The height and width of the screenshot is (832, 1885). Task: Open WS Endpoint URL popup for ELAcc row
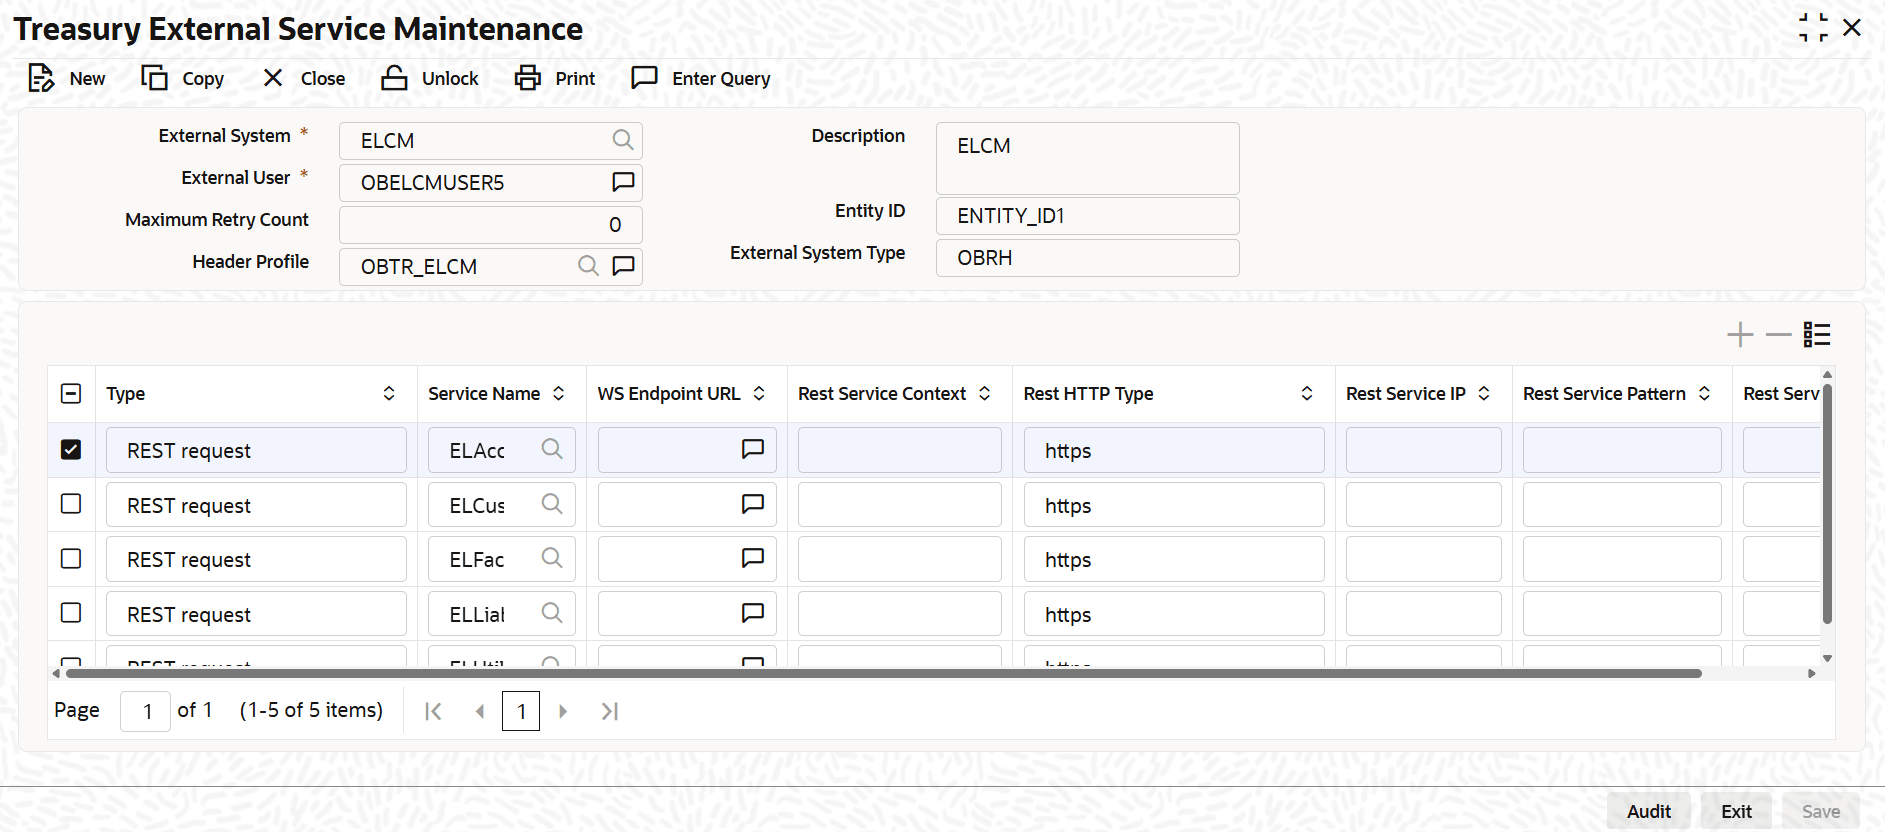coord(753,449)
